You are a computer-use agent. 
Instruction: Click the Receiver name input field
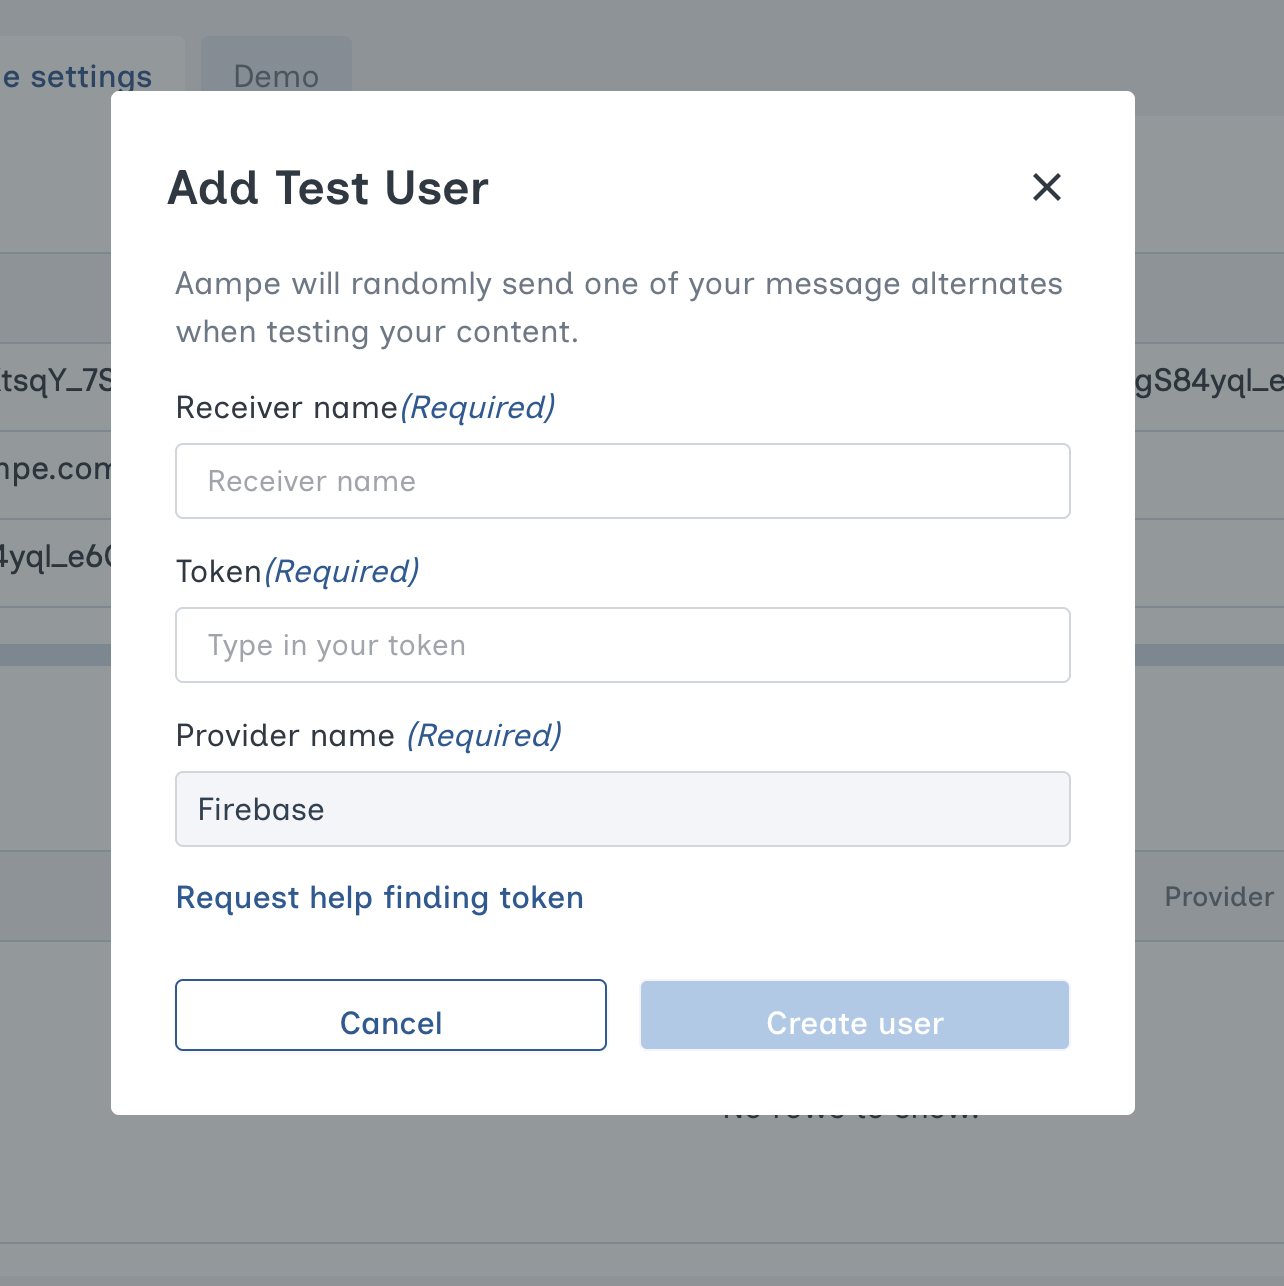point(623,481)
